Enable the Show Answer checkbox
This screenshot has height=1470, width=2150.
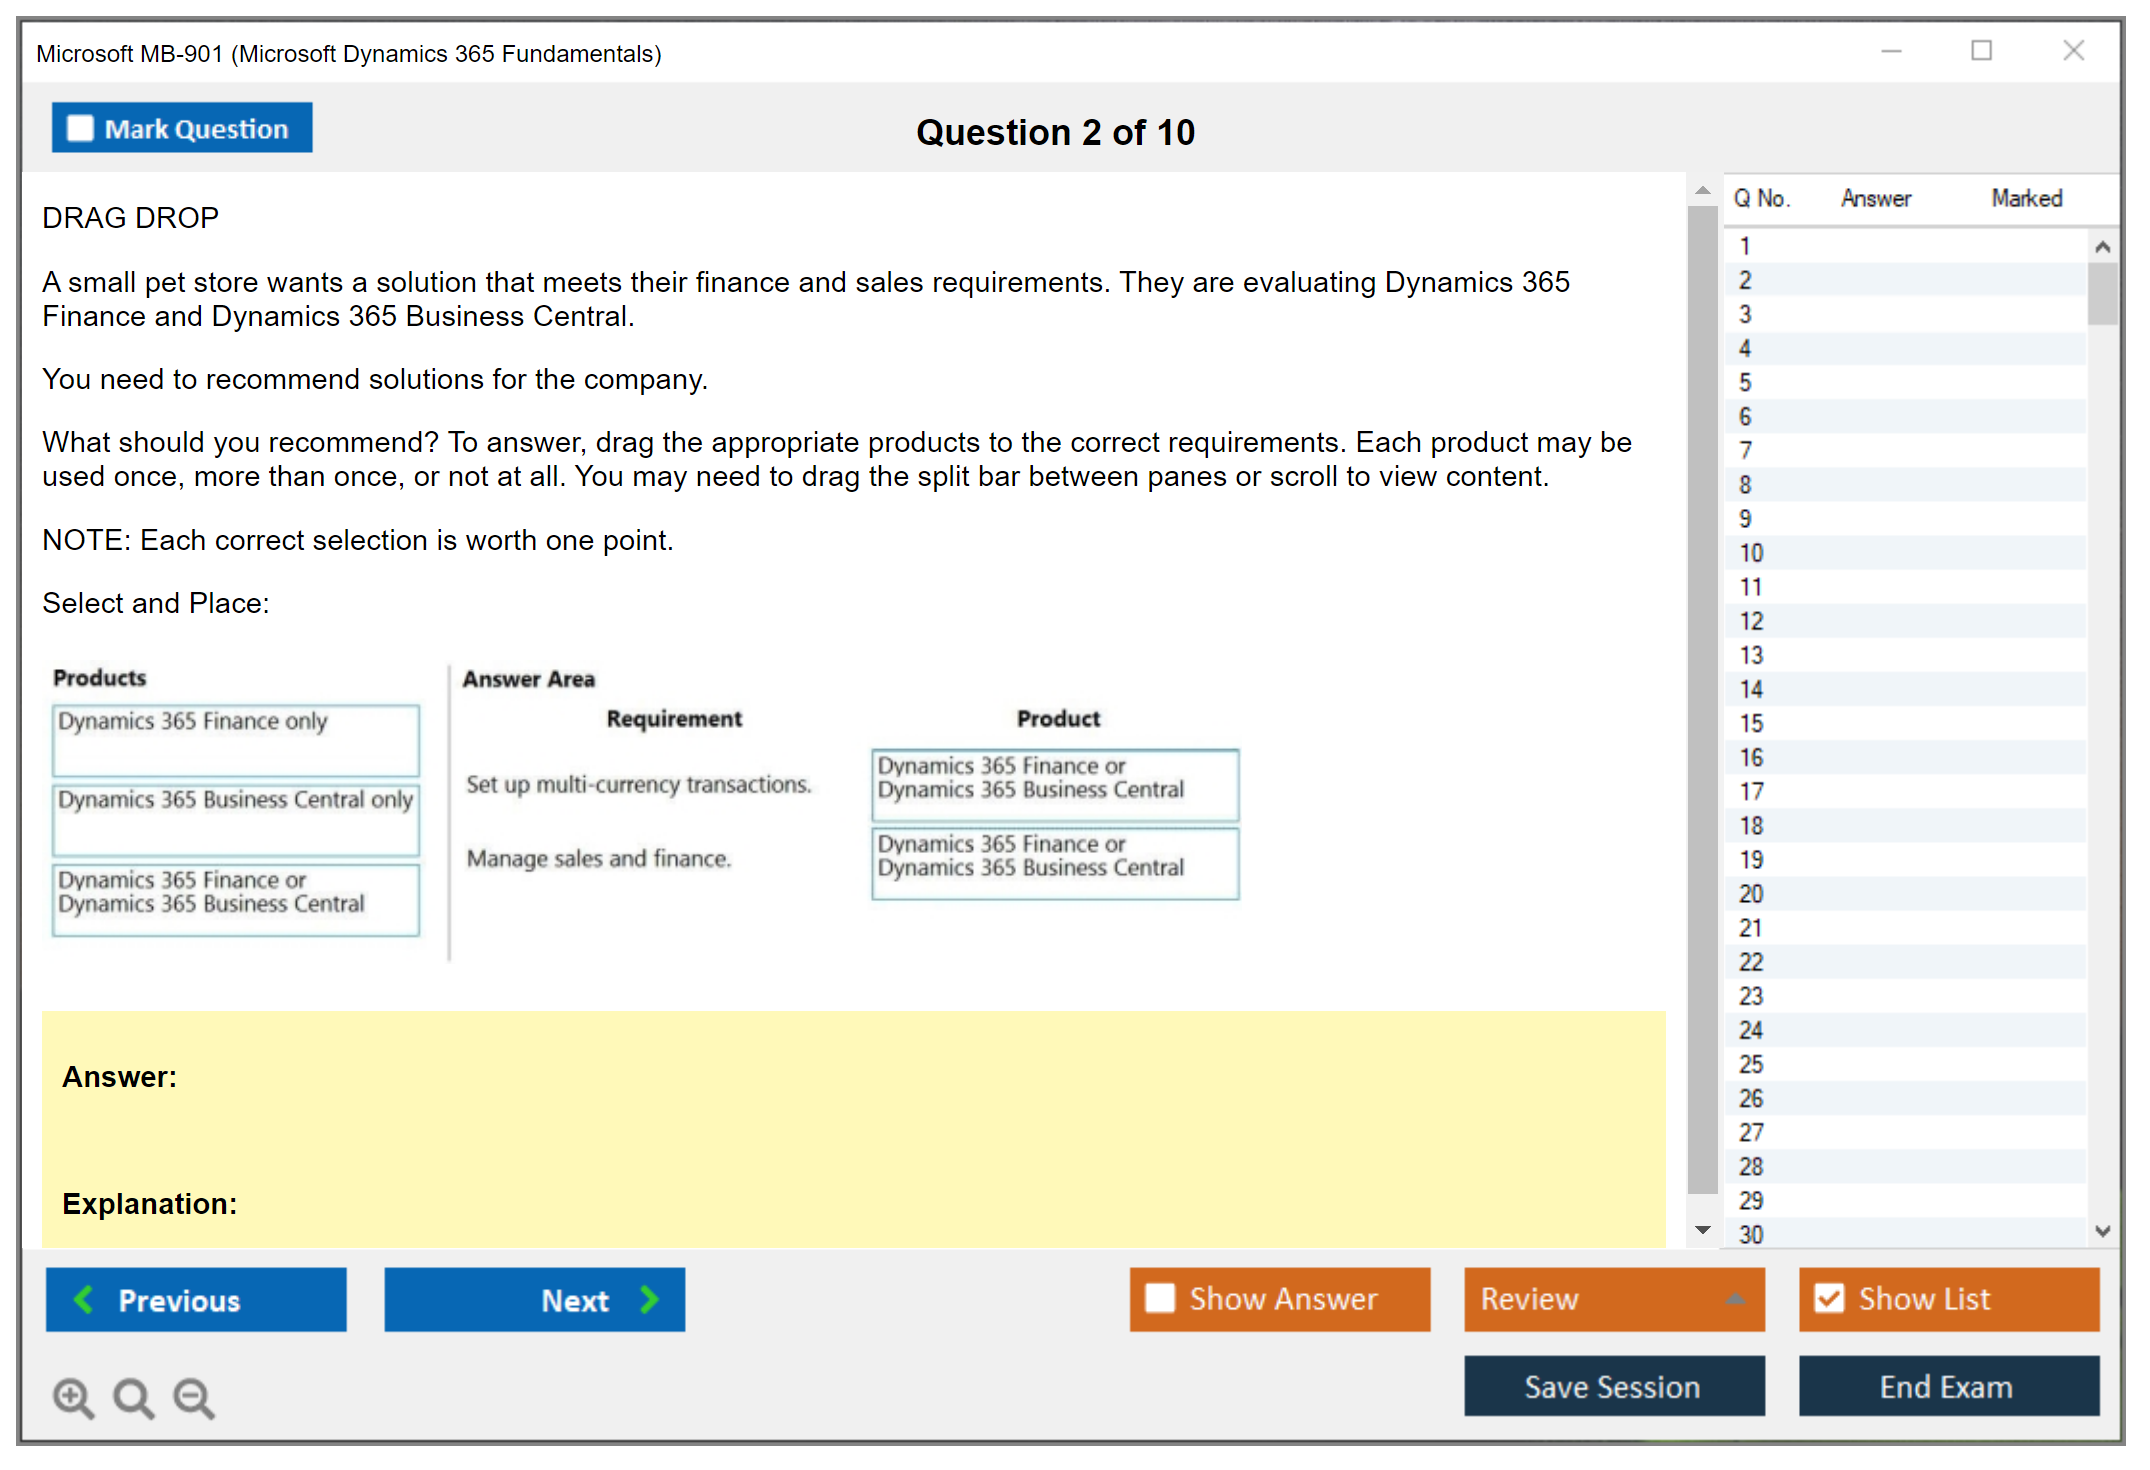point(1160,1298)
